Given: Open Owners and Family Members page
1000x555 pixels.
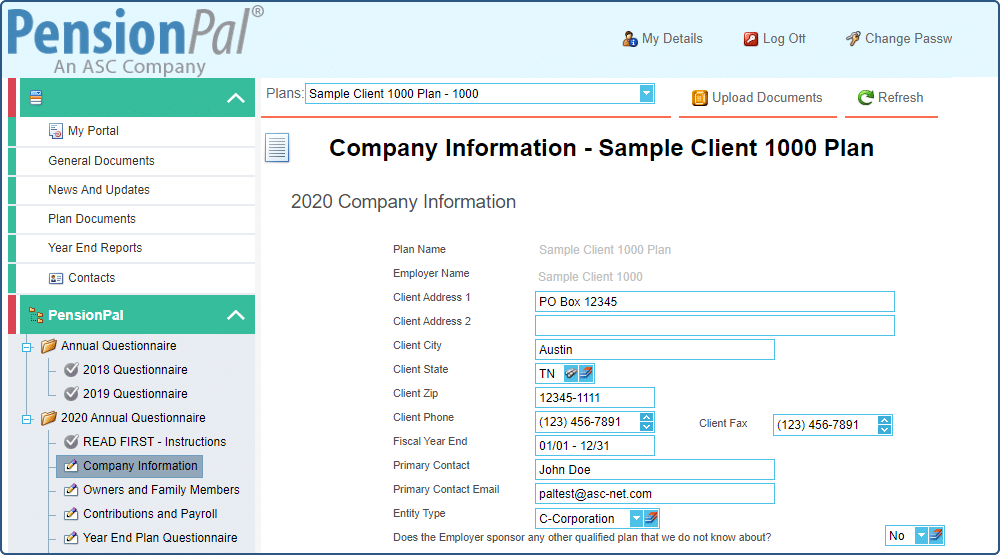Looking at the screenshot, I should (x=161, y=490).
